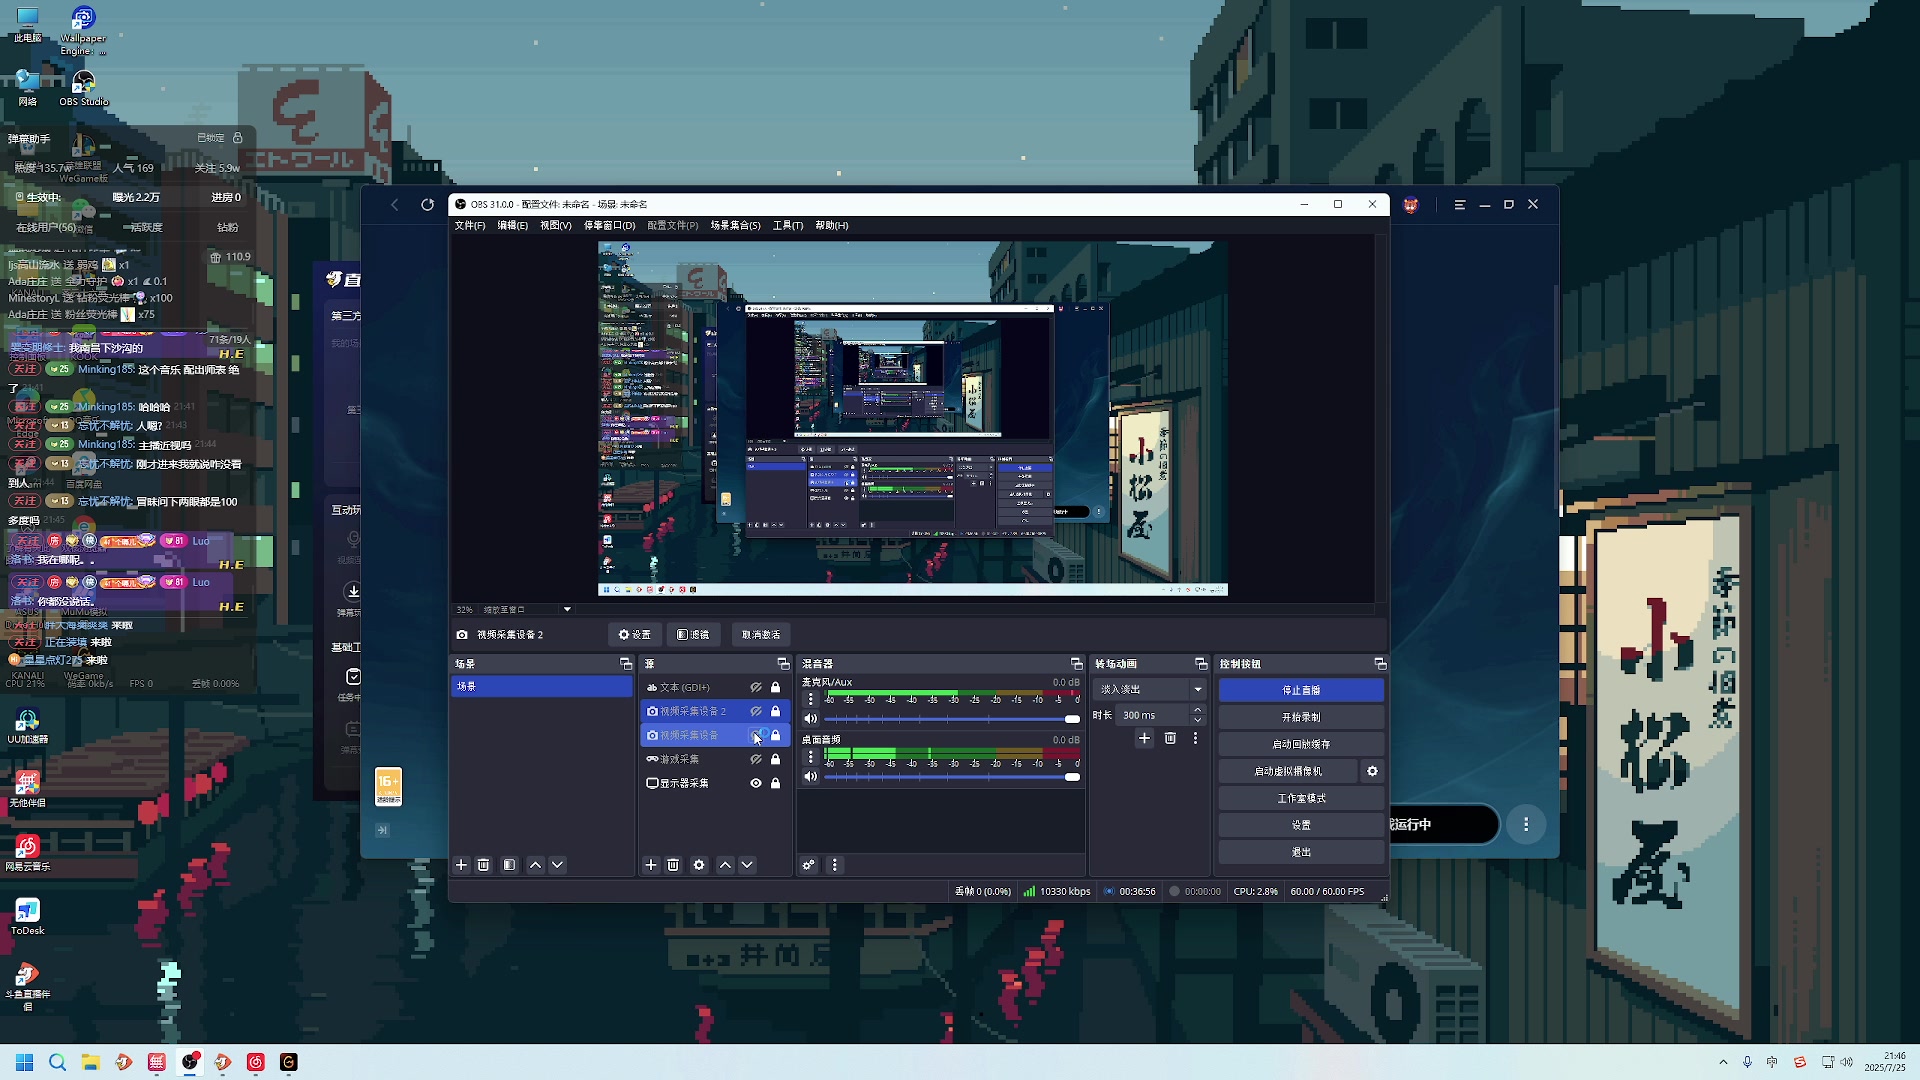
Task: Mute 麦克风/Aux with its speaker icon
Action: [811, 719]
